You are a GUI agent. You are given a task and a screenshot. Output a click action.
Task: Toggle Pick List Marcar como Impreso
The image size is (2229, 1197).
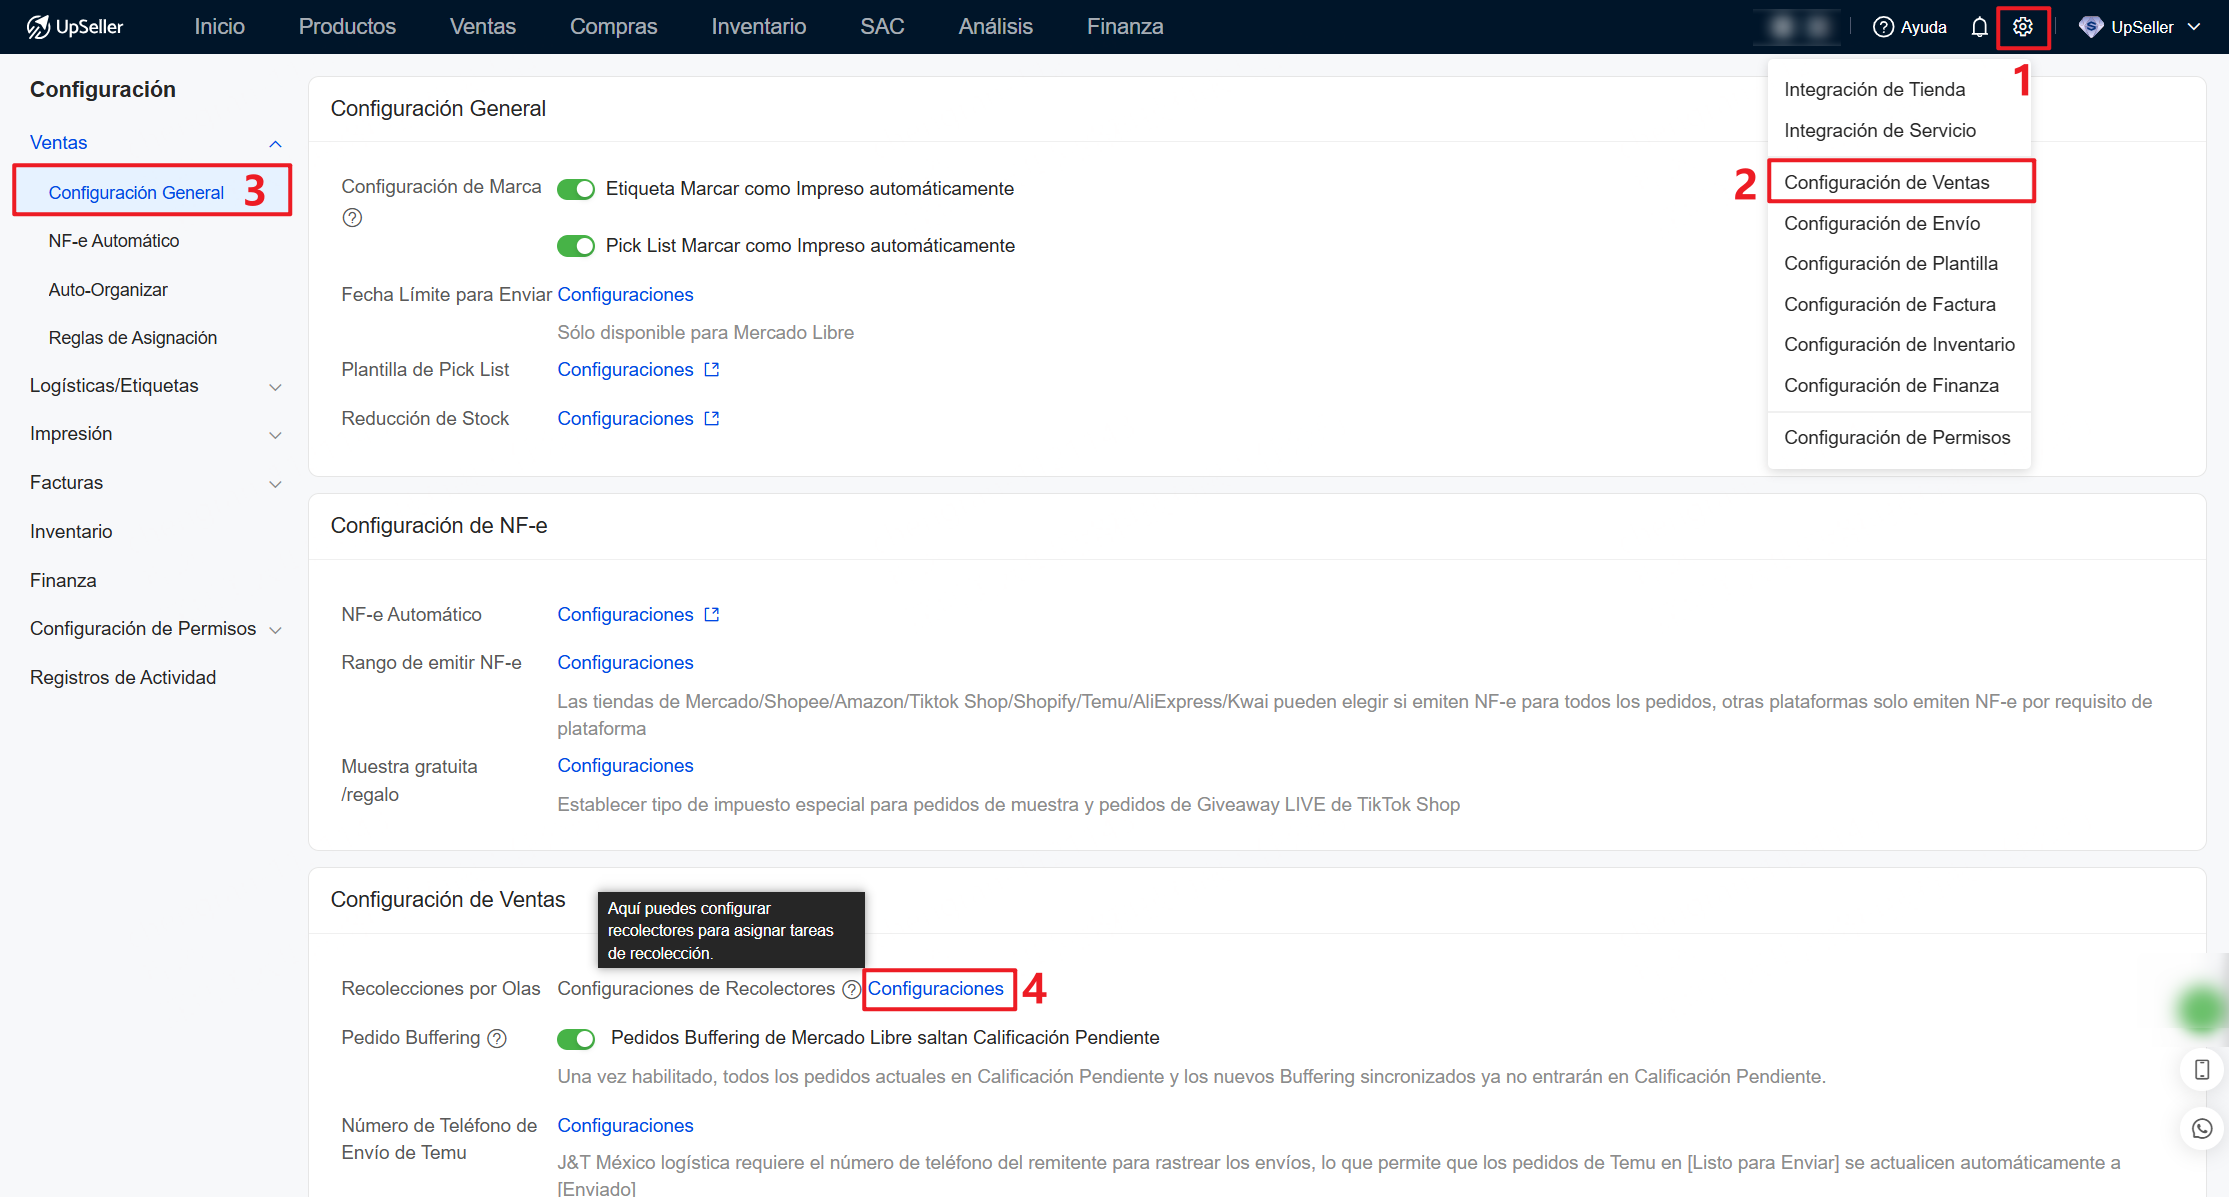click(576, 246)
